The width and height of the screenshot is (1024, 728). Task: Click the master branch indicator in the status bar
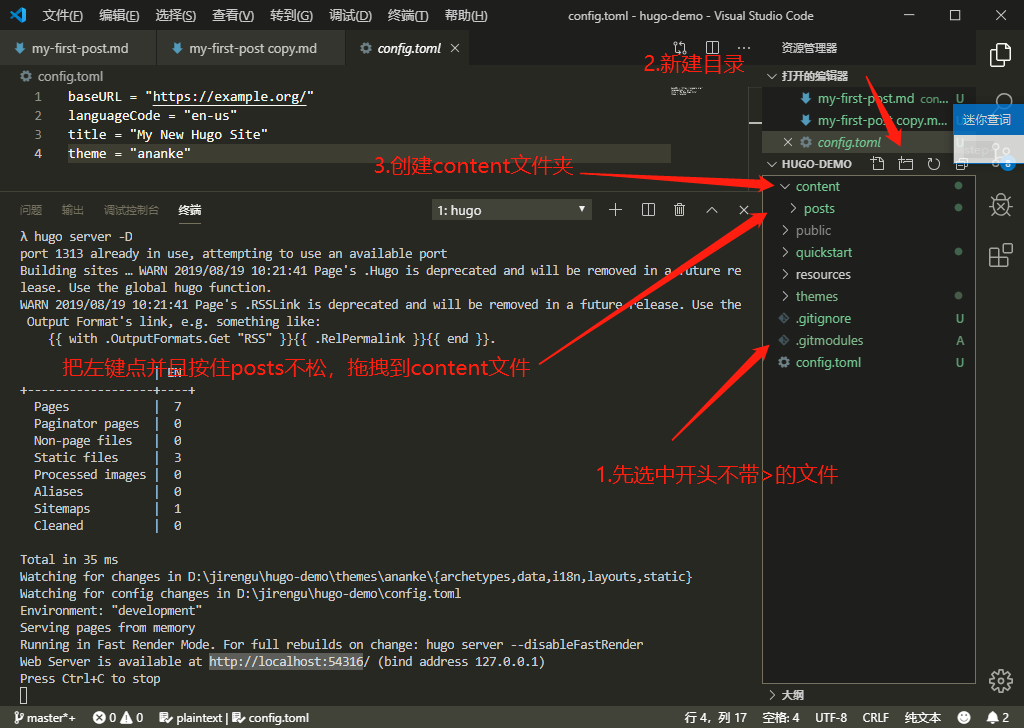pos(44,718)
